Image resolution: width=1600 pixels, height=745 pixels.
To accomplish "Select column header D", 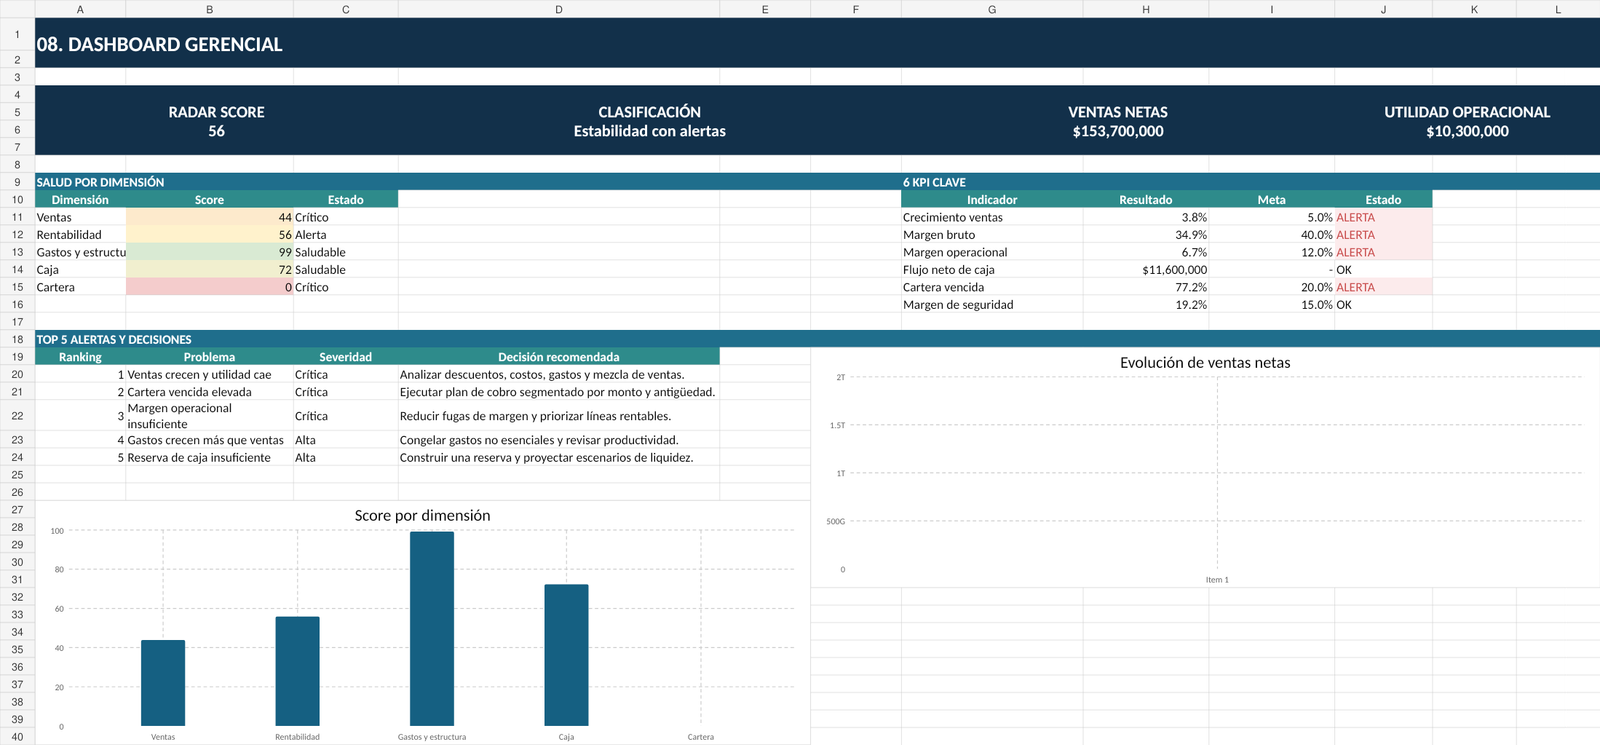I will (x=558, y=9).
